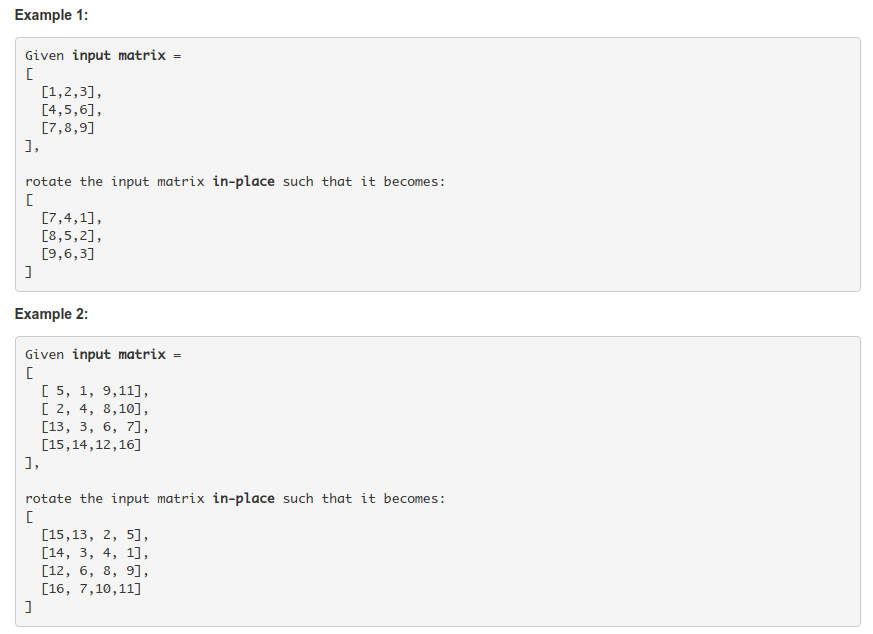Click the [16, 7,10,11] output row
The height and width of the screenshot is (634, 873).
91,588
